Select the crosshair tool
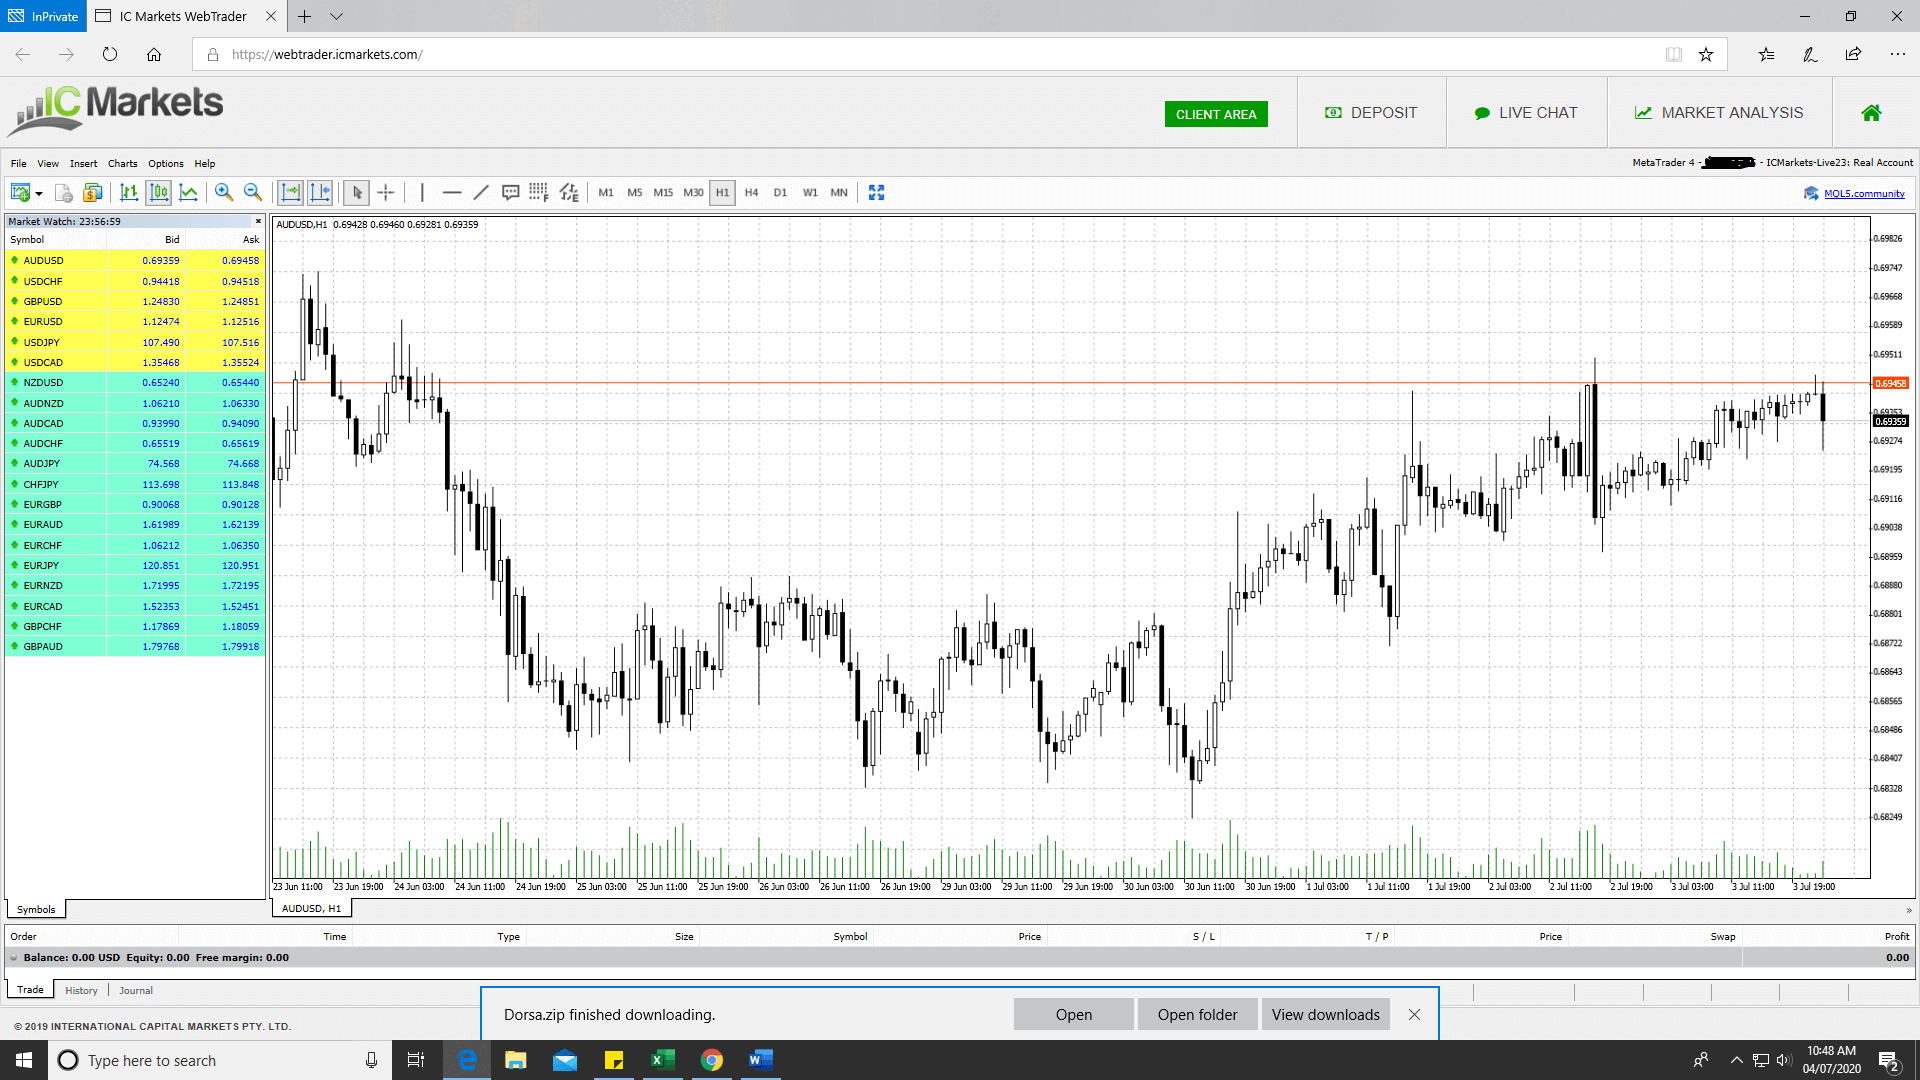Screen dimensions: 1920x1080 [x=386, y=193]
